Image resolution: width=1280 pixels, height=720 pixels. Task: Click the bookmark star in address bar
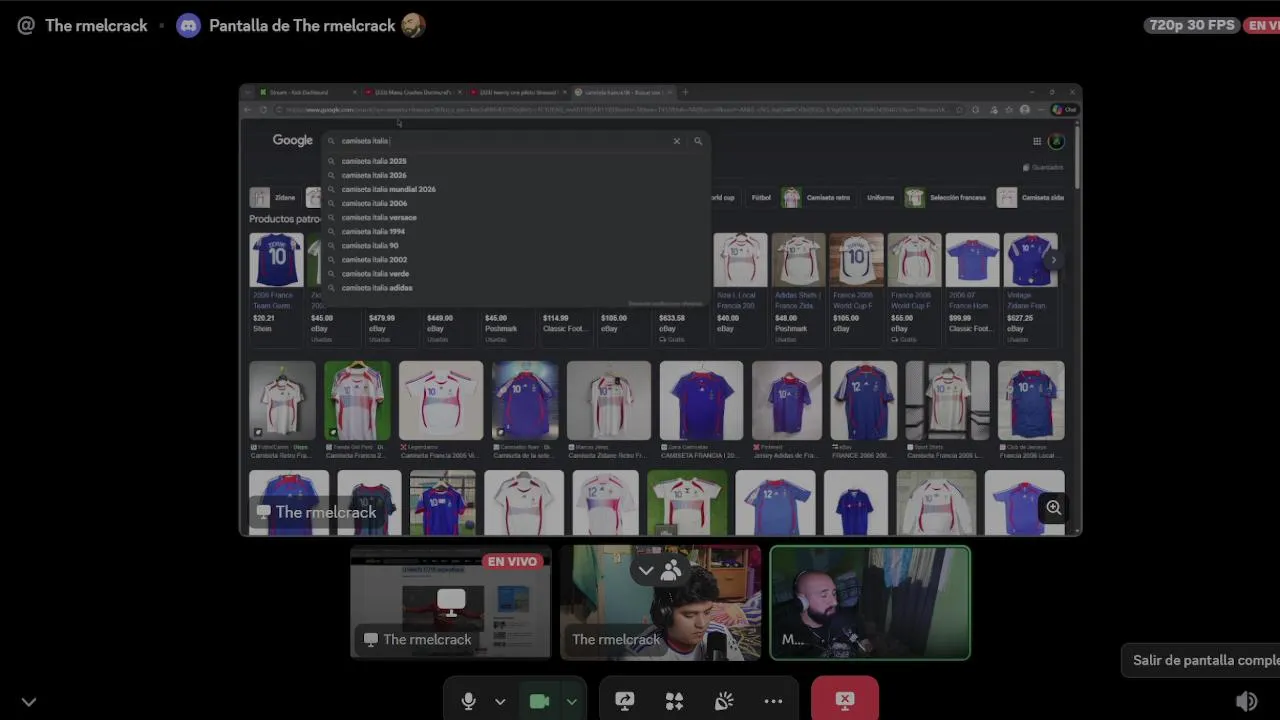(960, 110)
